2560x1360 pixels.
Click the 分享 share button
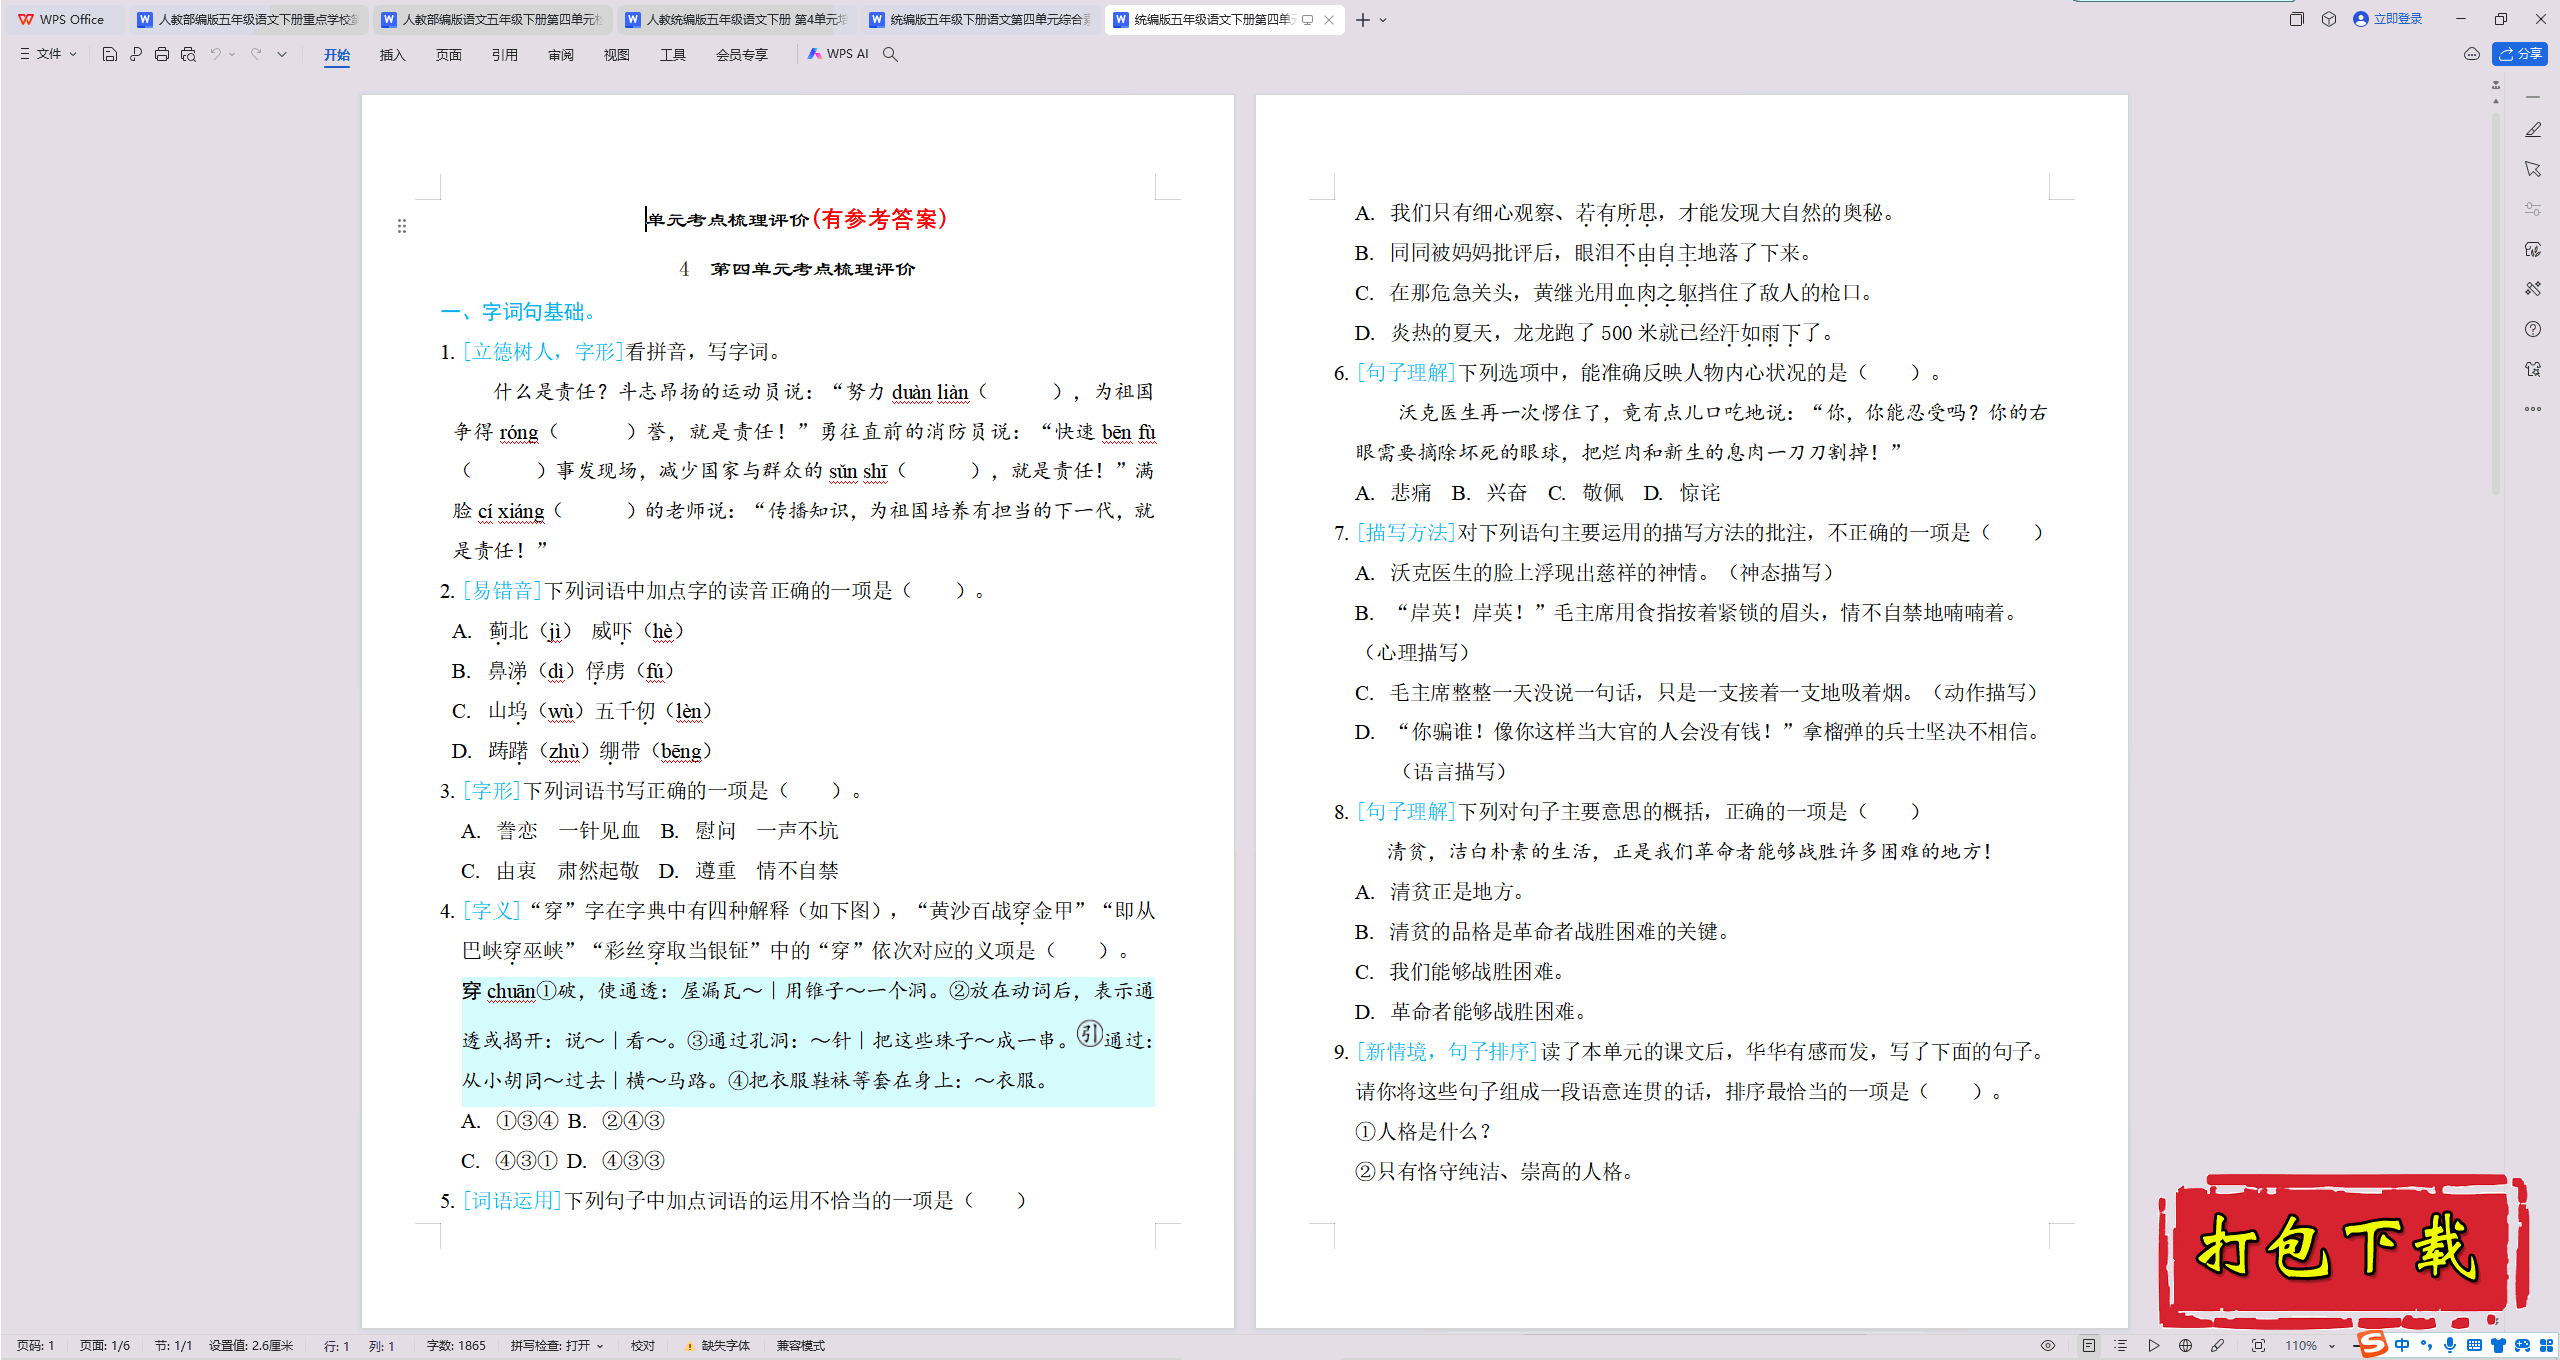pos(2520,54)
